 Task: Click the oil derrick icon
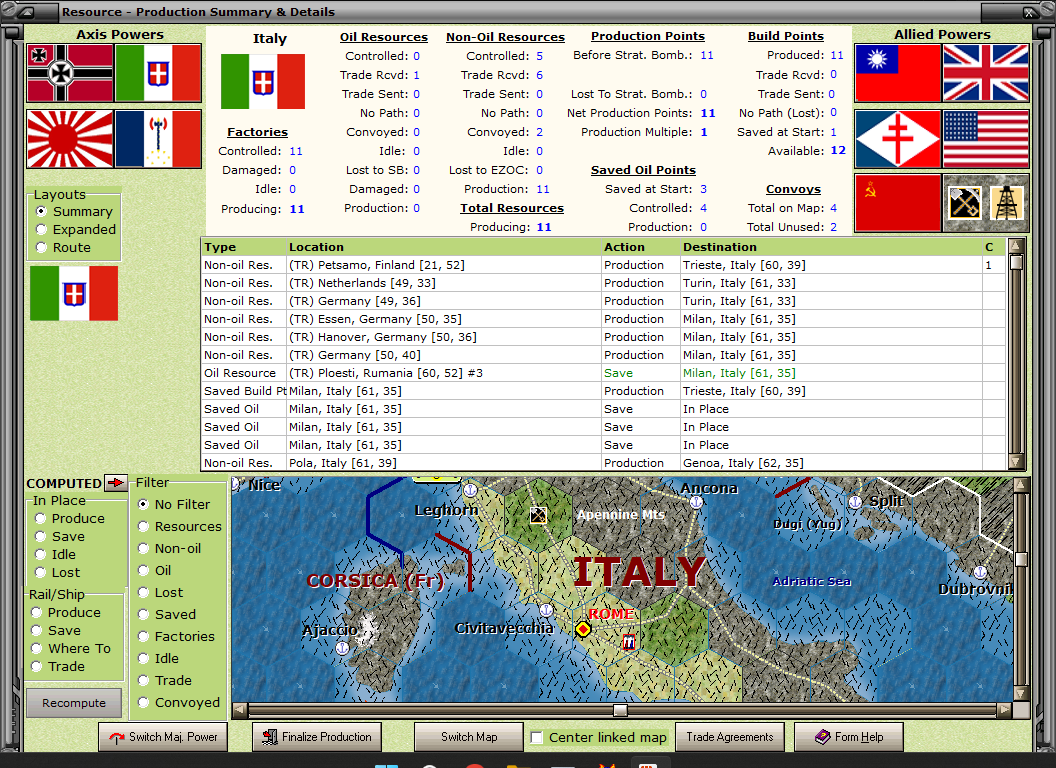(1007, 203)
